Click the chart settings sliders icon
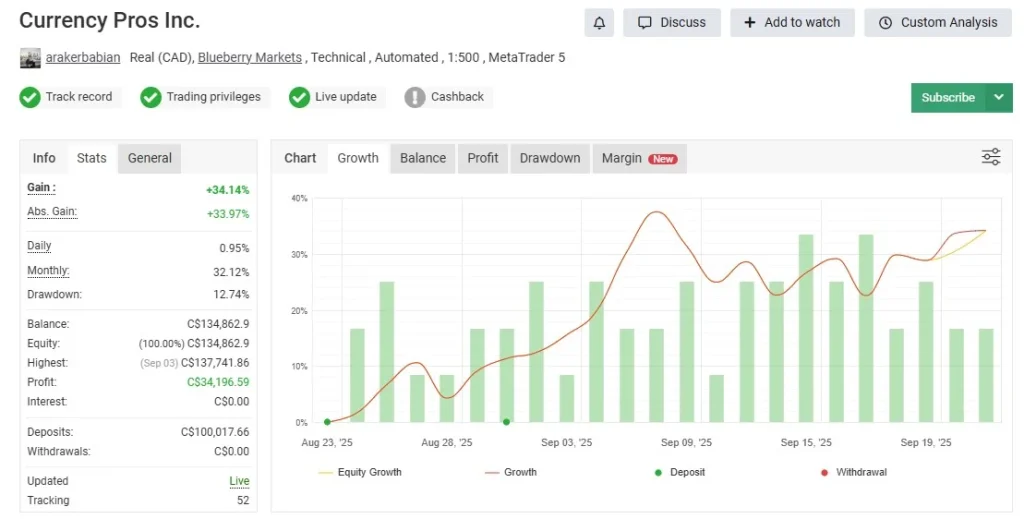The width and height of the screenshot is (1024, 519). point(990,157)
